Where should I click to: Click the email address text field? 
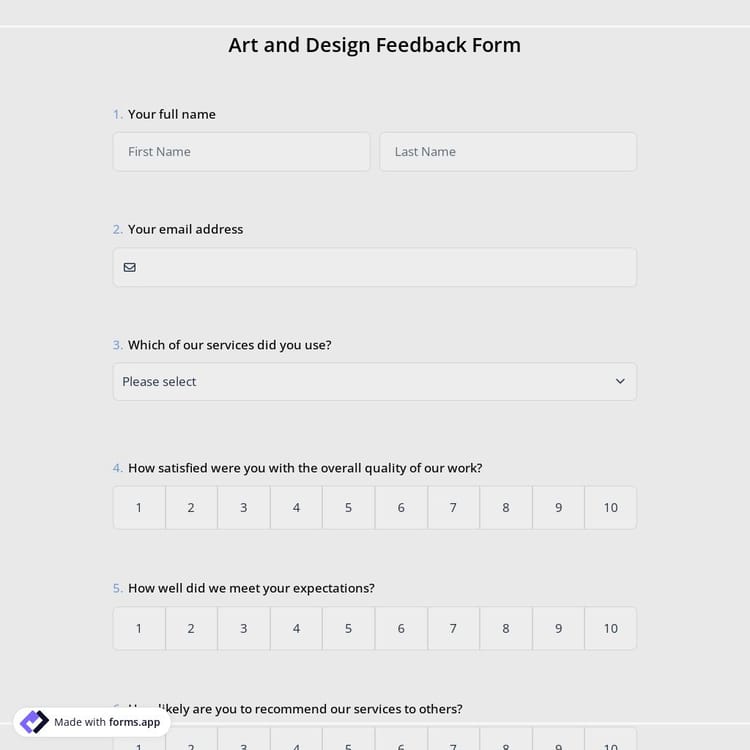coord(385,267)
